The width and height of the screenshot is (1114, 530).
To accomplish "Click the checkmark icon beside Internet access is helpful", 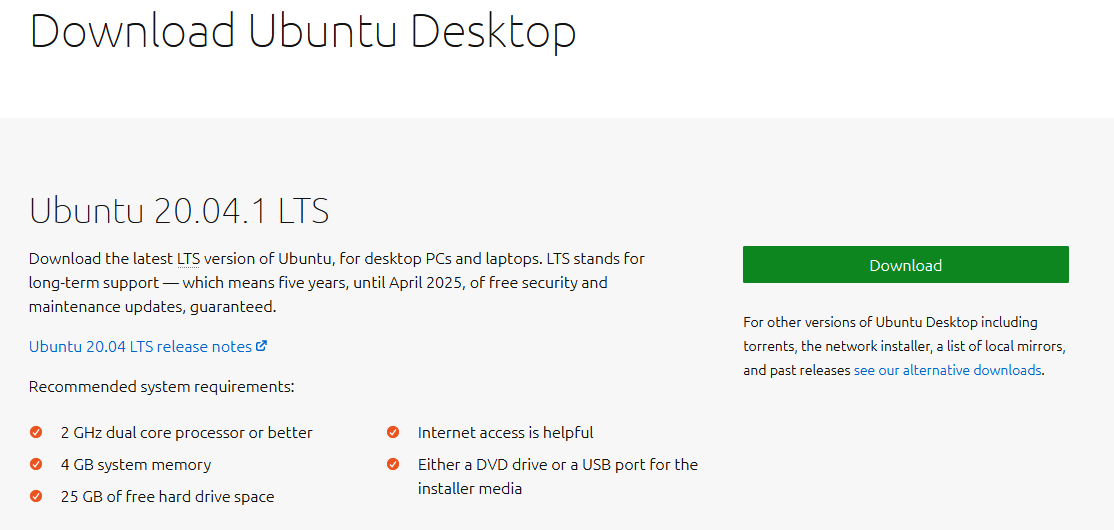I will point(393,432).
